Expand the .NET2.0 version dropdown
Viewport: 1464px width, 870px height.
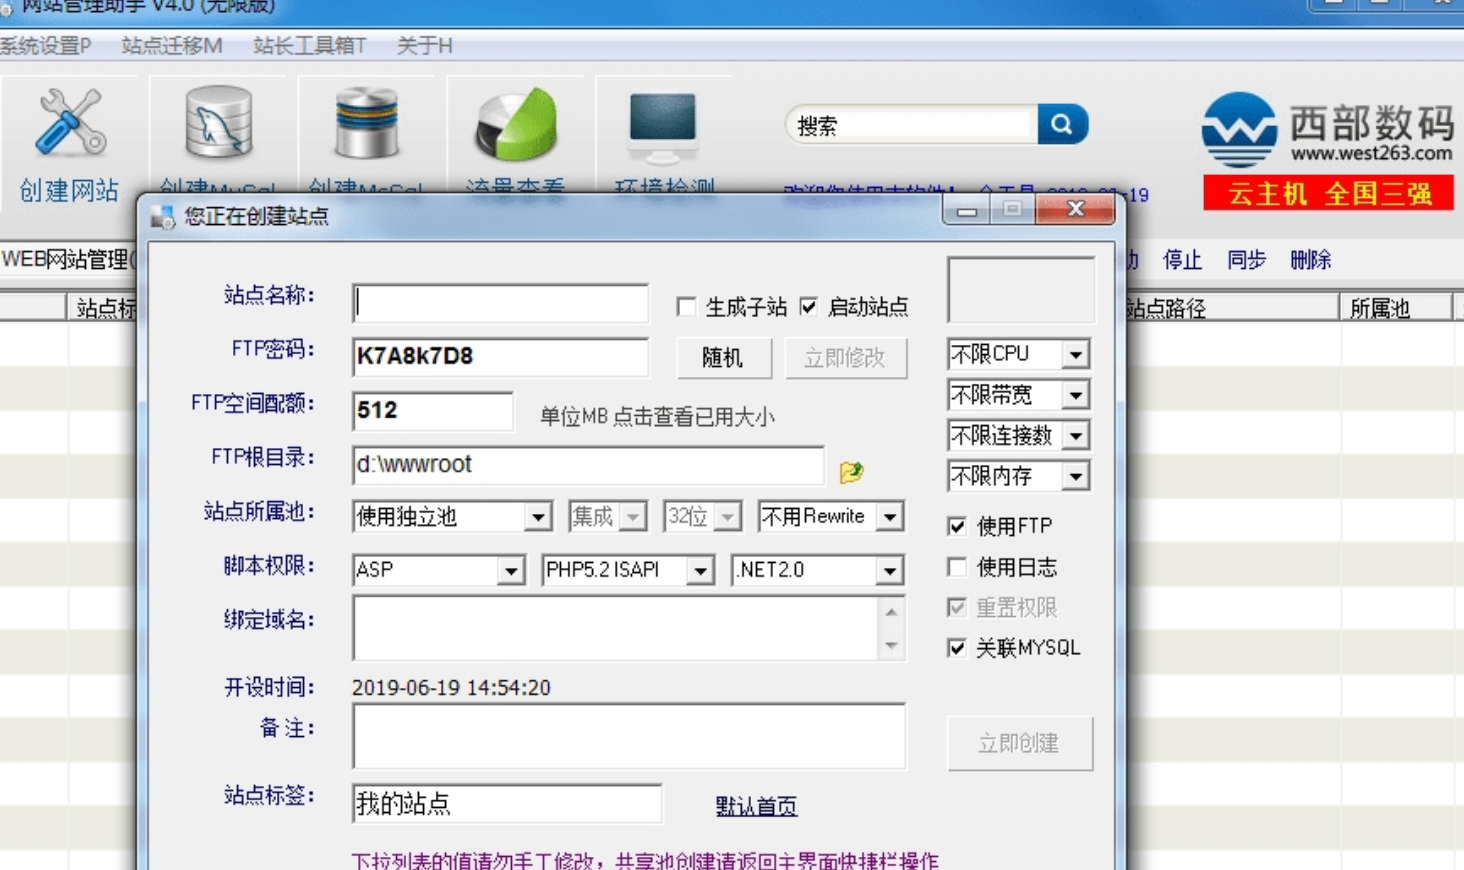[889, 570]
